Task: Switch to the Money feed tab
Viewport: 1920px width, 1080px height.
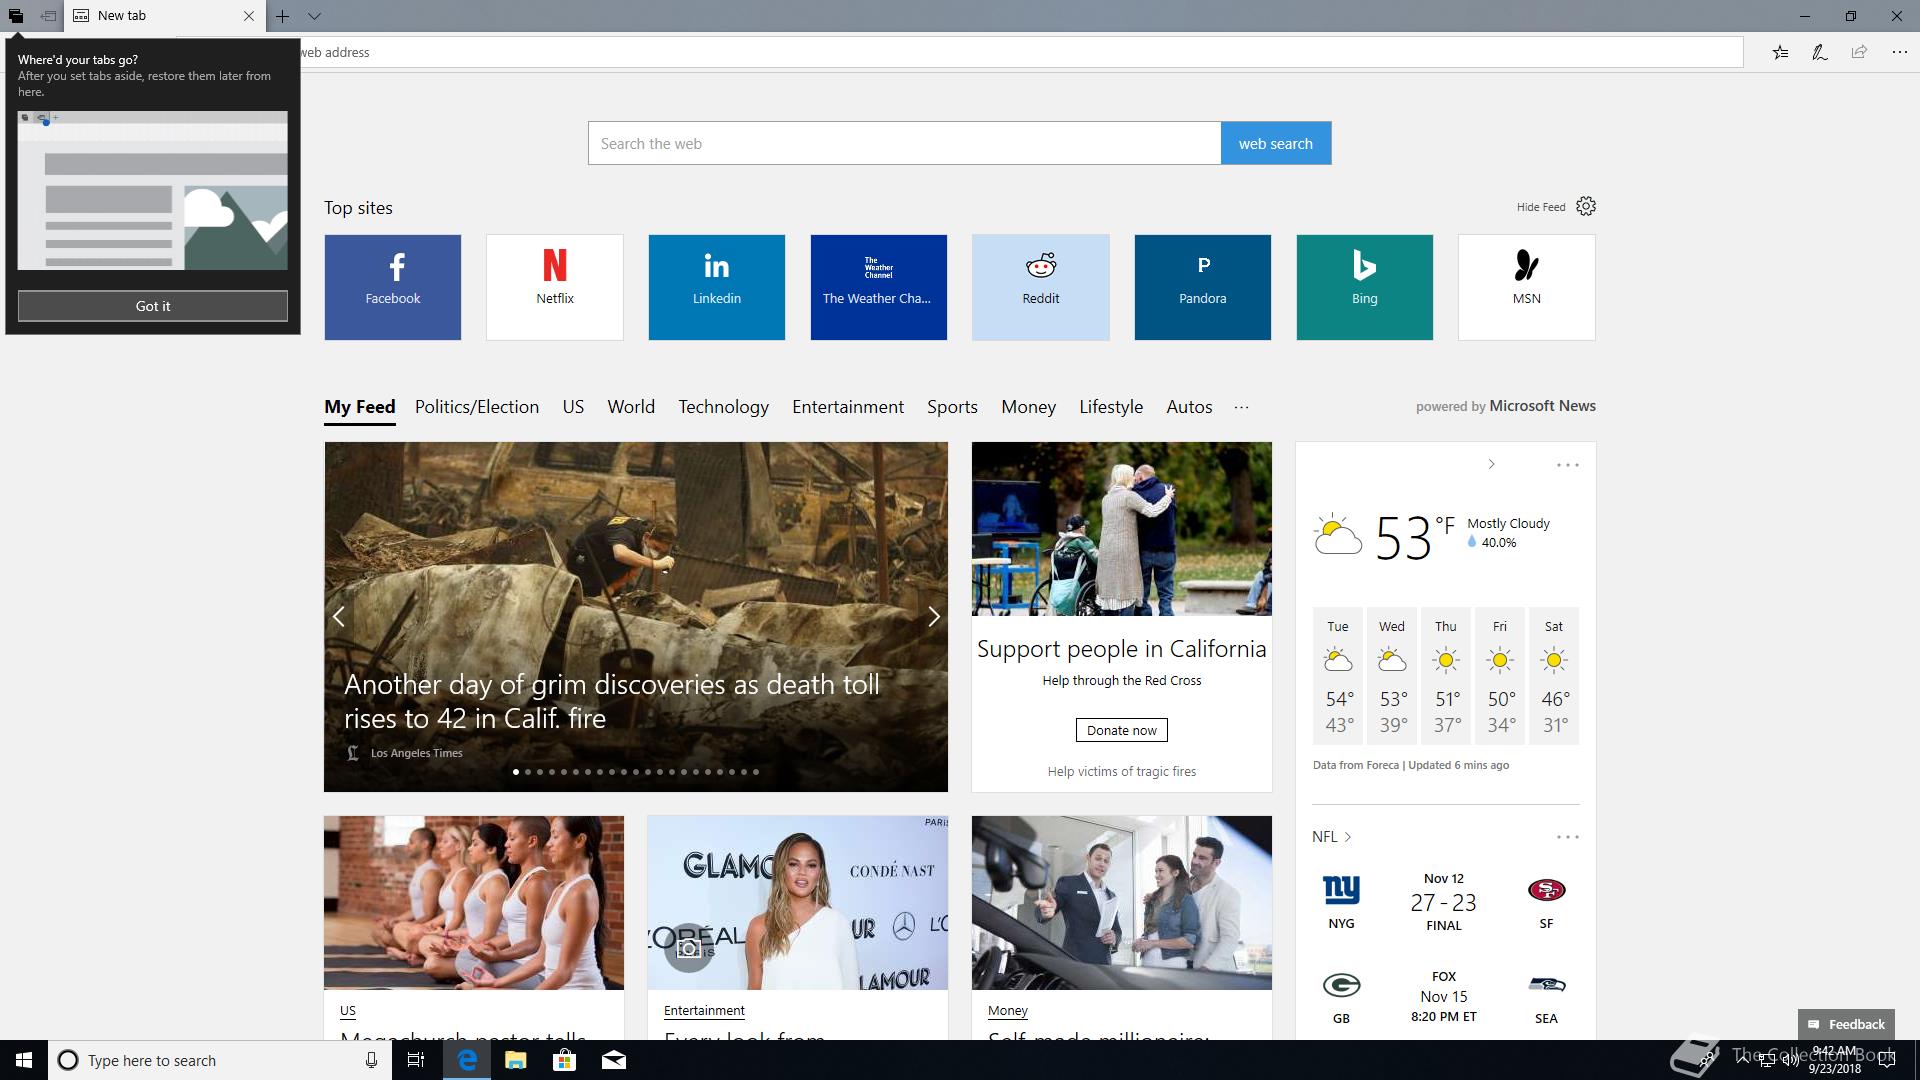Action: pos(1029,407)
